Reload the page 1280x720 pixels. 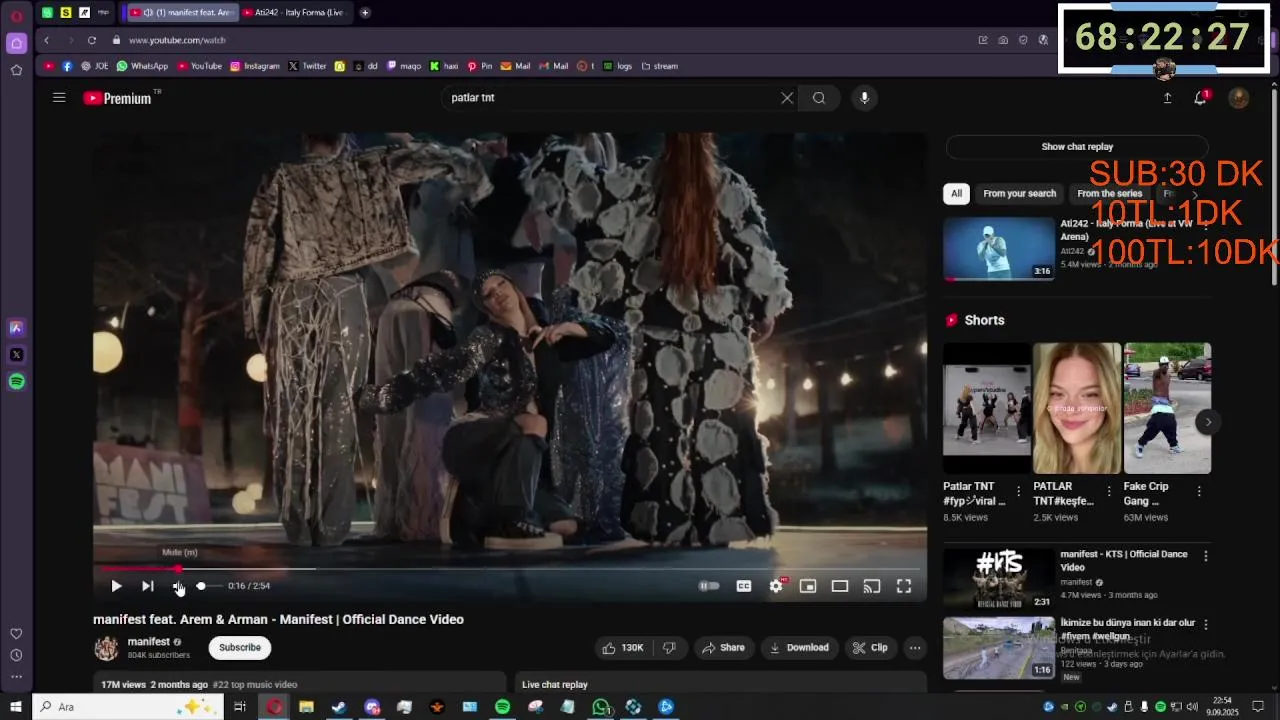point(91,40)
